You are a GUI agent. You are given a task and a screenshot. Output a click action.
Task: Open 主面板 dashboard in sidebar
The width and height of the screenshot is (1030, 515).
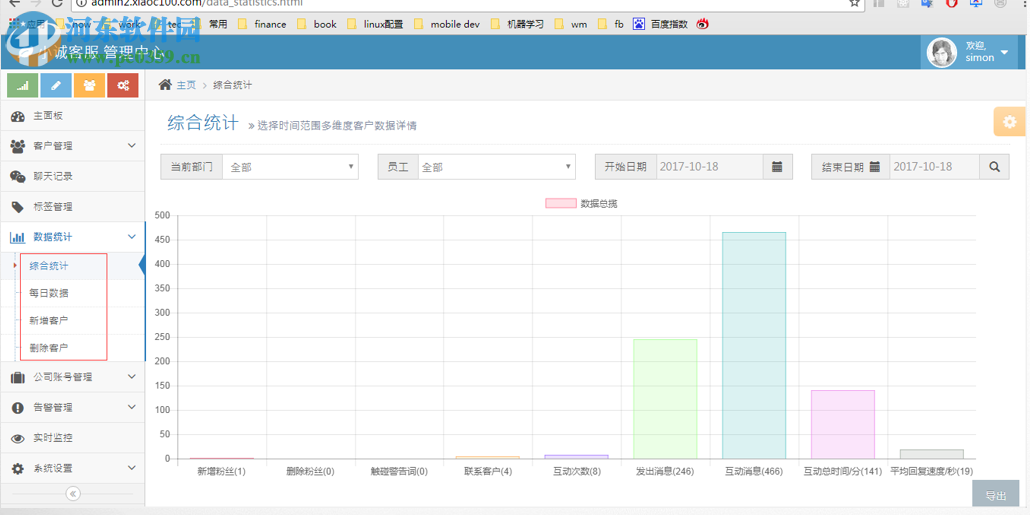[72, 116]
